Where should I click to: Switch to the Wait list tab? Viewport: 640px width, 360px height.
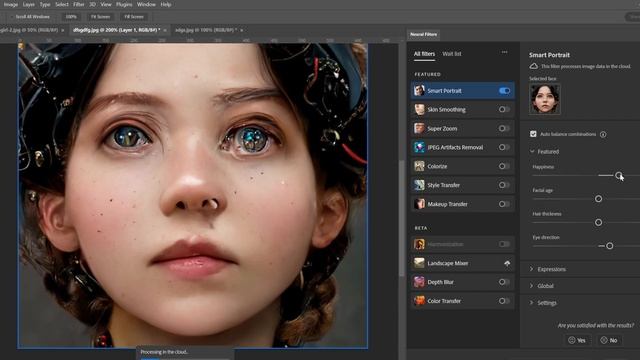[x=451, y=54]
